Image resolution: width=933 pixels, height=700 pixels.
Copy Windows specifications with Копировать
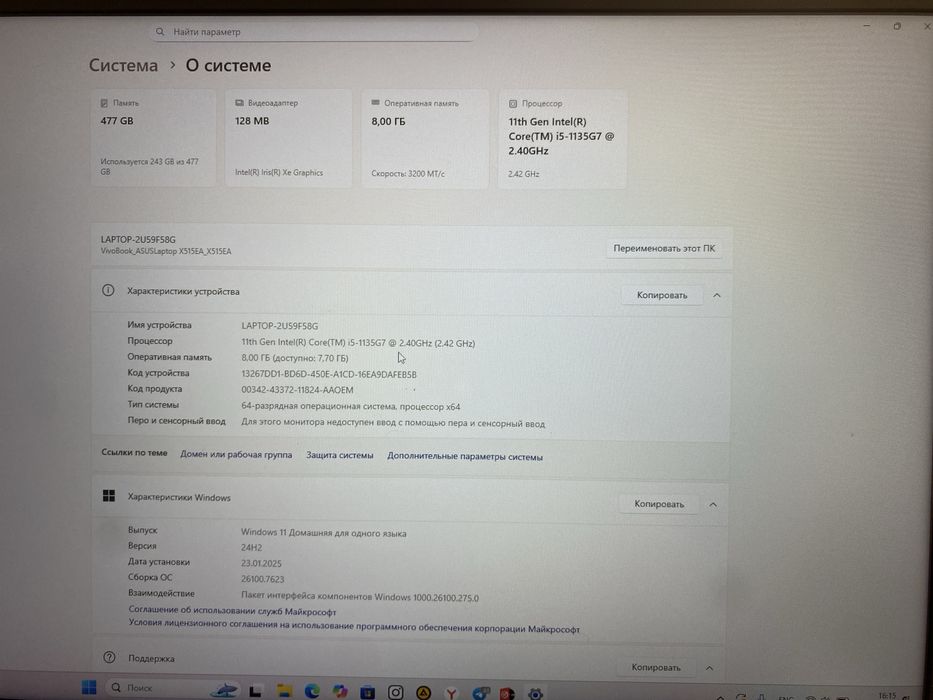tap(659, 504)
